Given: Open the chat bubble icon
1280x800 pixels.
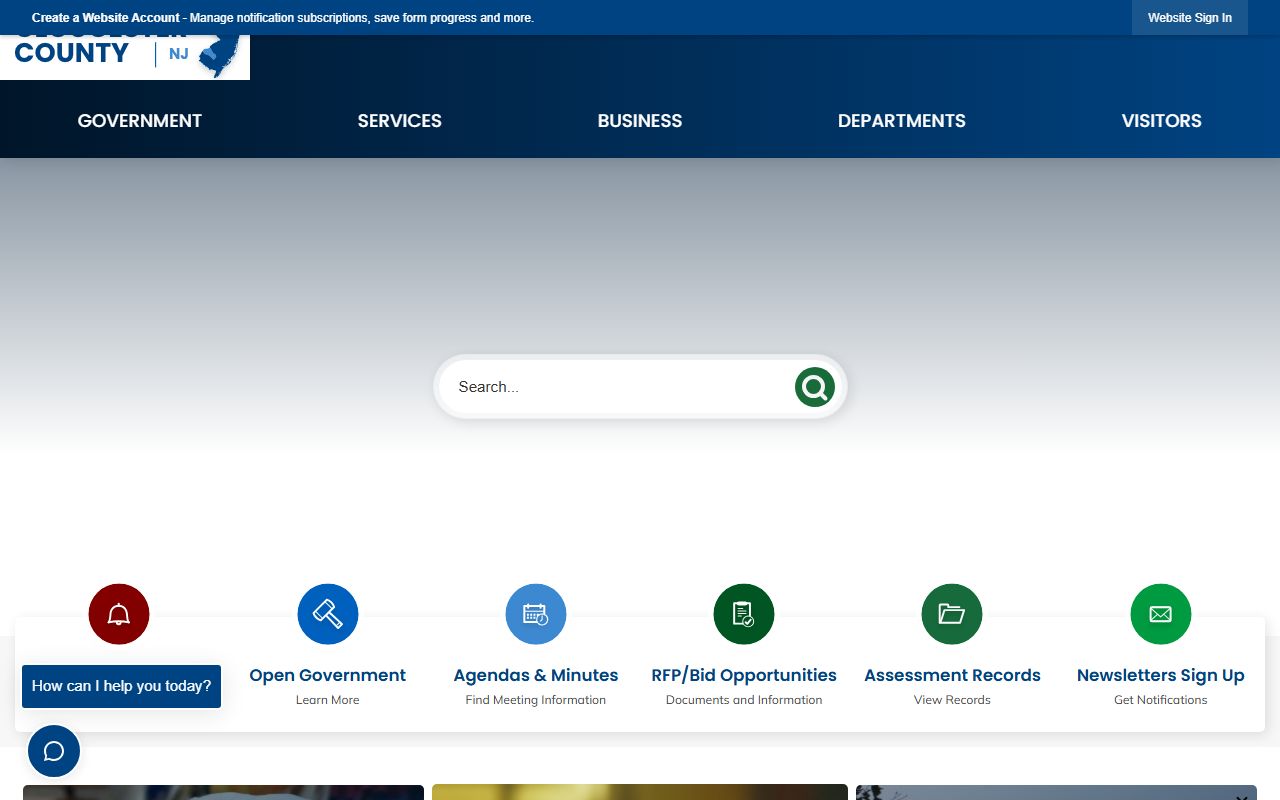Looking at the screenshot, I should click(x=54, y=751).
